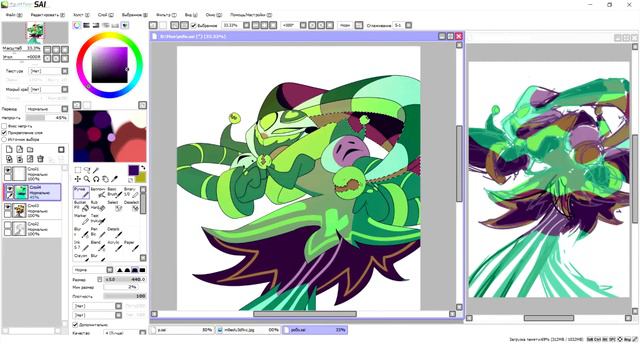Uncheck the clipping group checkbox
This screenshot has height=360, width=640.
(4, 133)
